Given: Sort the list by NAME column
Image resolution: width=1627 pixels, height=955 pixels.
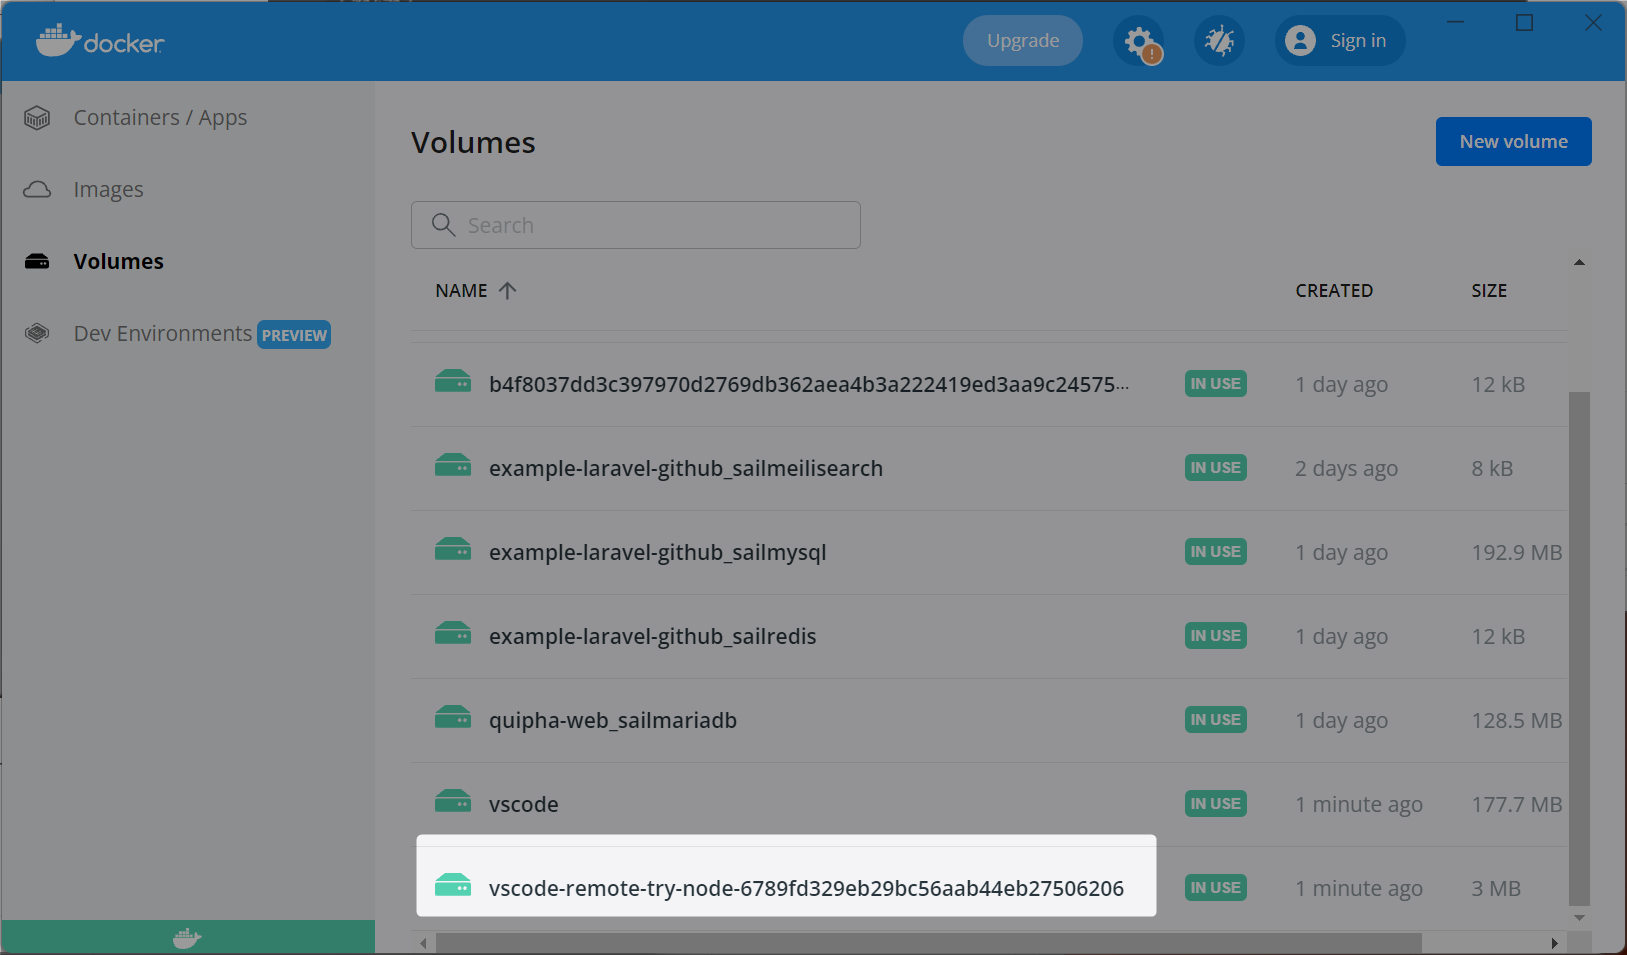Looking at the screenshot, I should tap(462, 291).
